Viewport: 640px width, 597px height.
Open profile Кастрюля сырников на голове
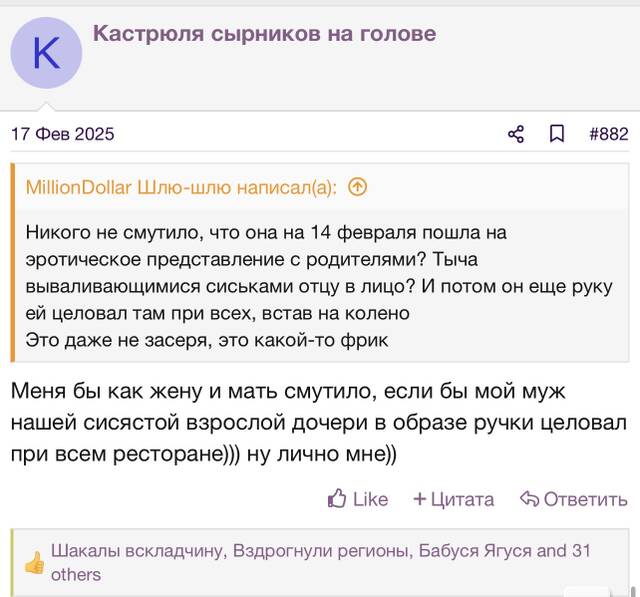264,33
